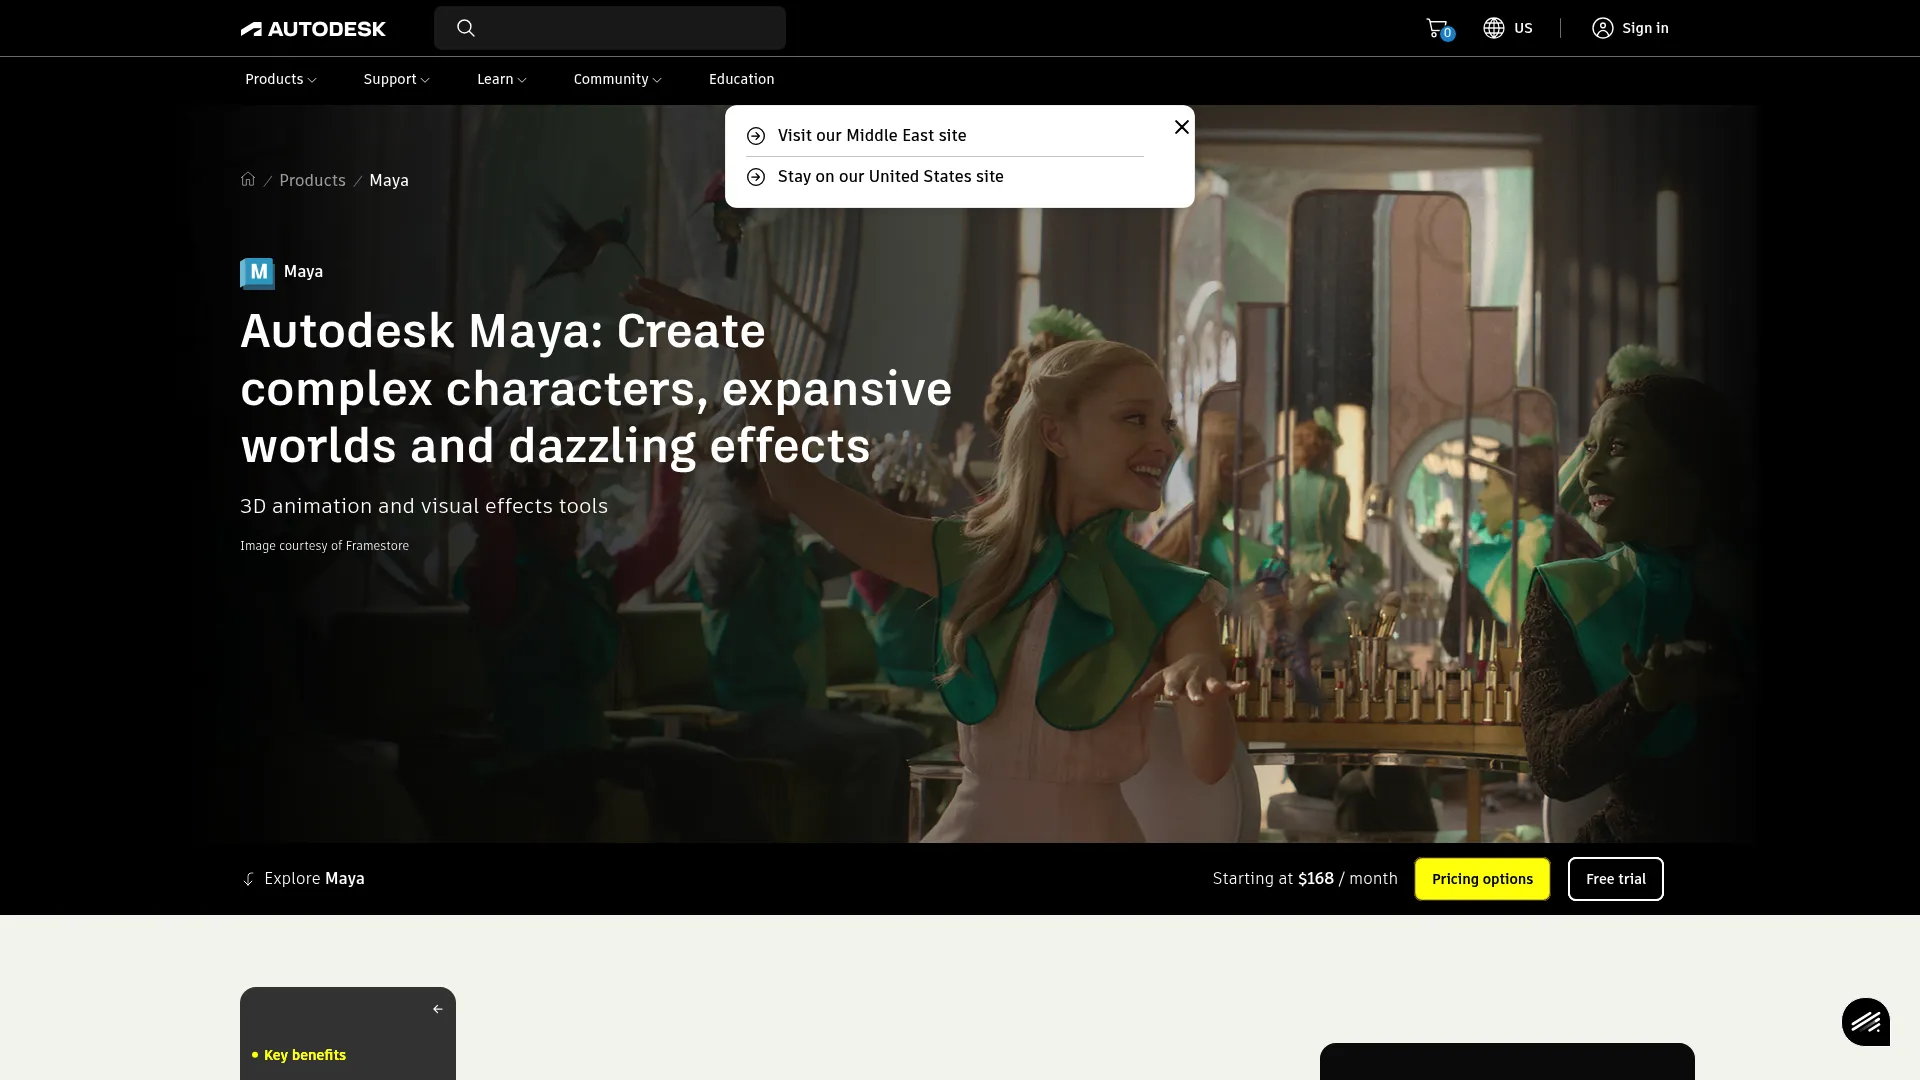Click the Free trial button

point(1616,879)
